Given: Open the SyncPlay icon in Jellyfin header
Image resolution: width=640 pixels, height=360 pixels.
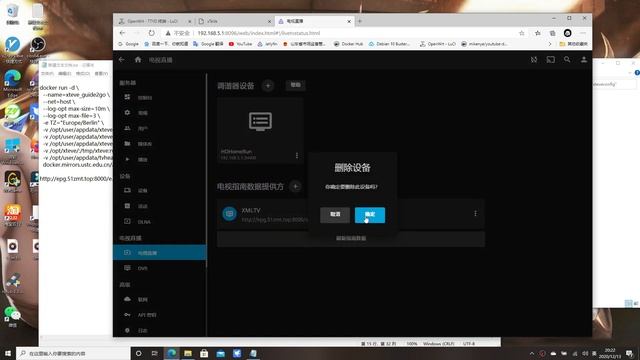Looking at the screenshot, I should click(x=534, y=60).
